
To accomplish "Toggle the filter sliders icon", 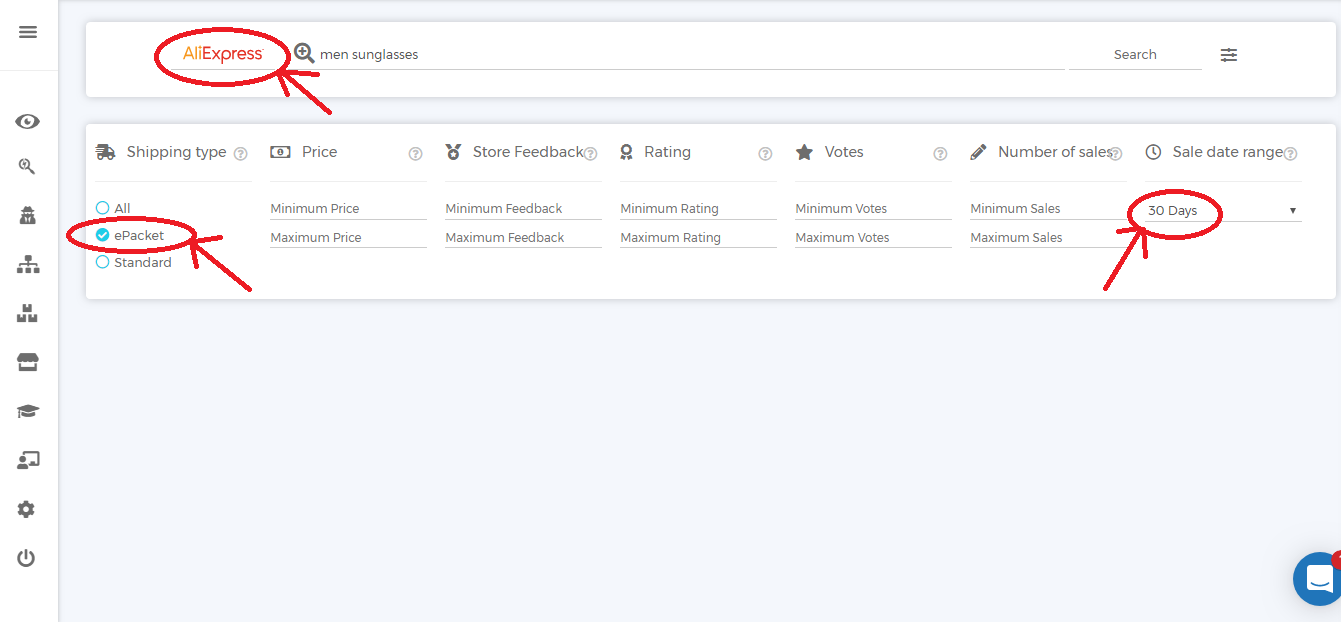I will [1229, 55].
